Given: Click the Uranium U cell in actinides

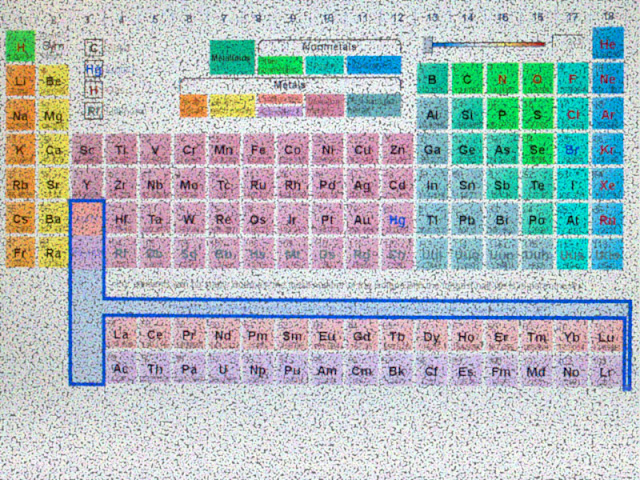Looking at the screenshot, I should click(223, 370).
